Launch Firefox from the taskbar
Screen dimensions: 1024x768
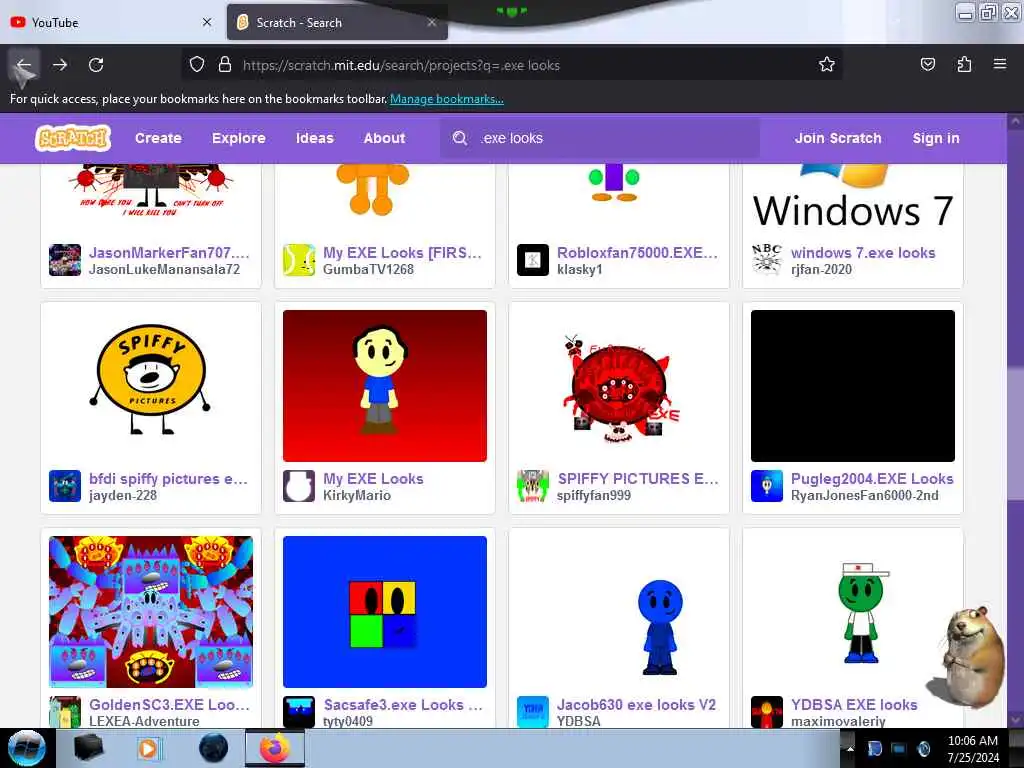[275, 748]
